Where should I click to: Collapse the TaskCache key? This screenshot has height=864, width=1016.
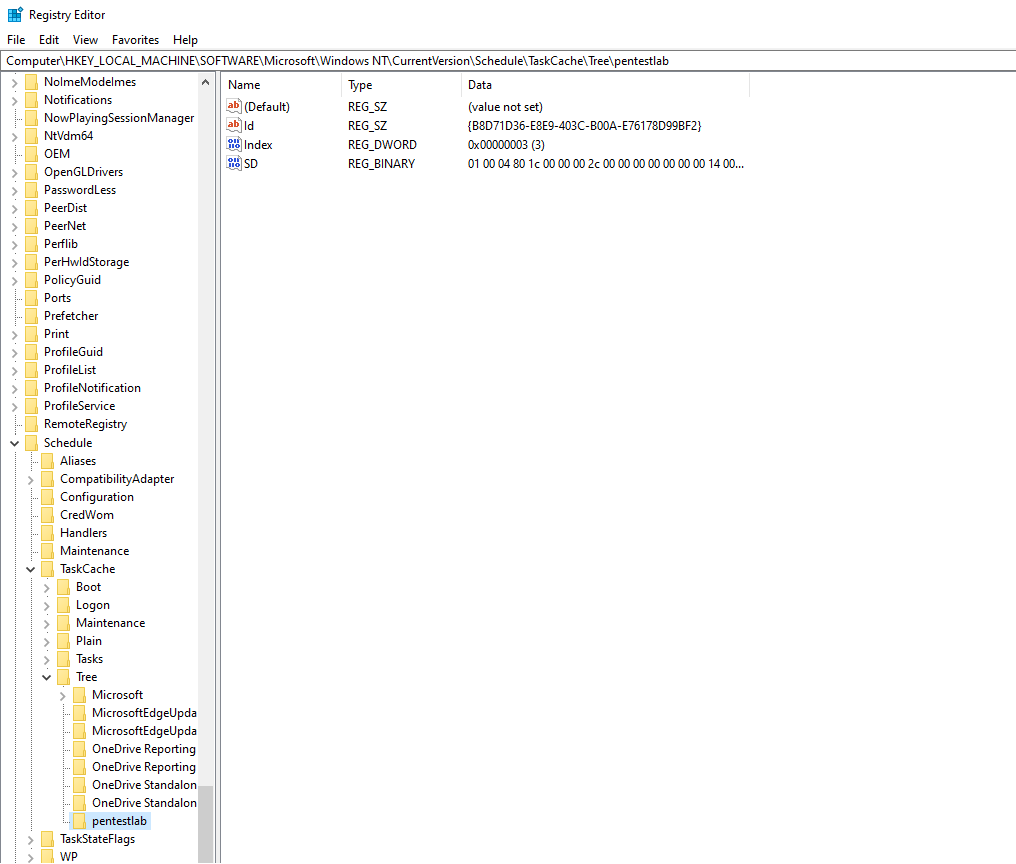[x=31, y=569]
